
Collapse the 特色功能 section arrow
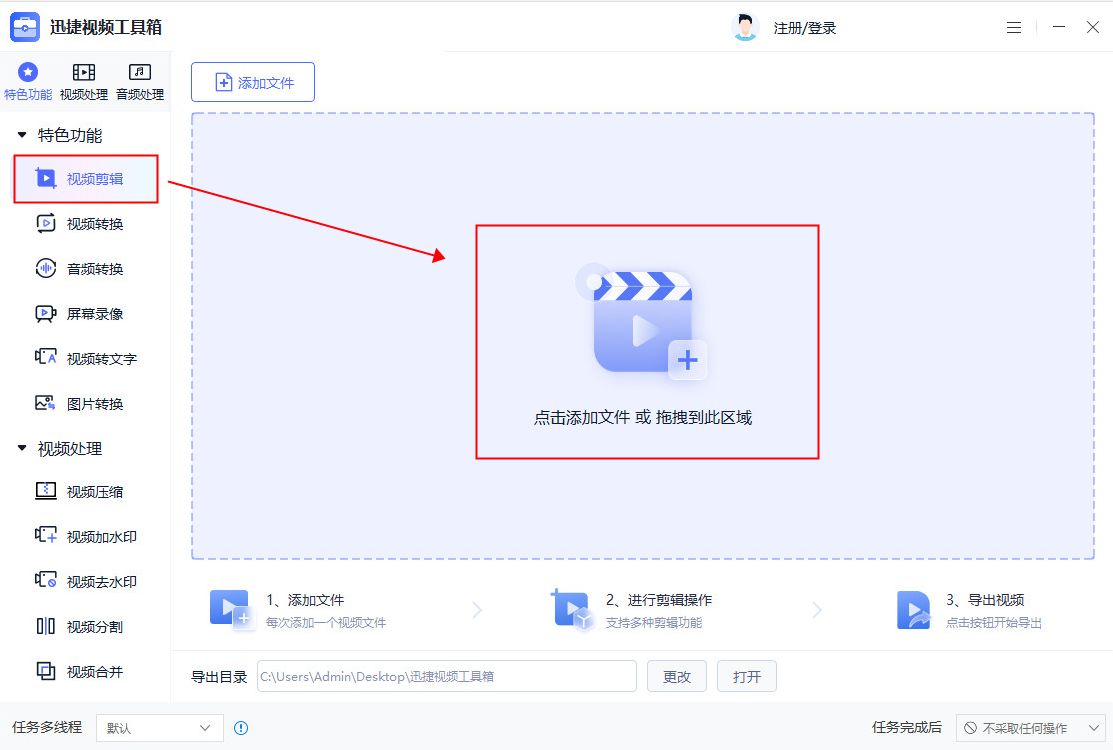[x=22, y=134]
